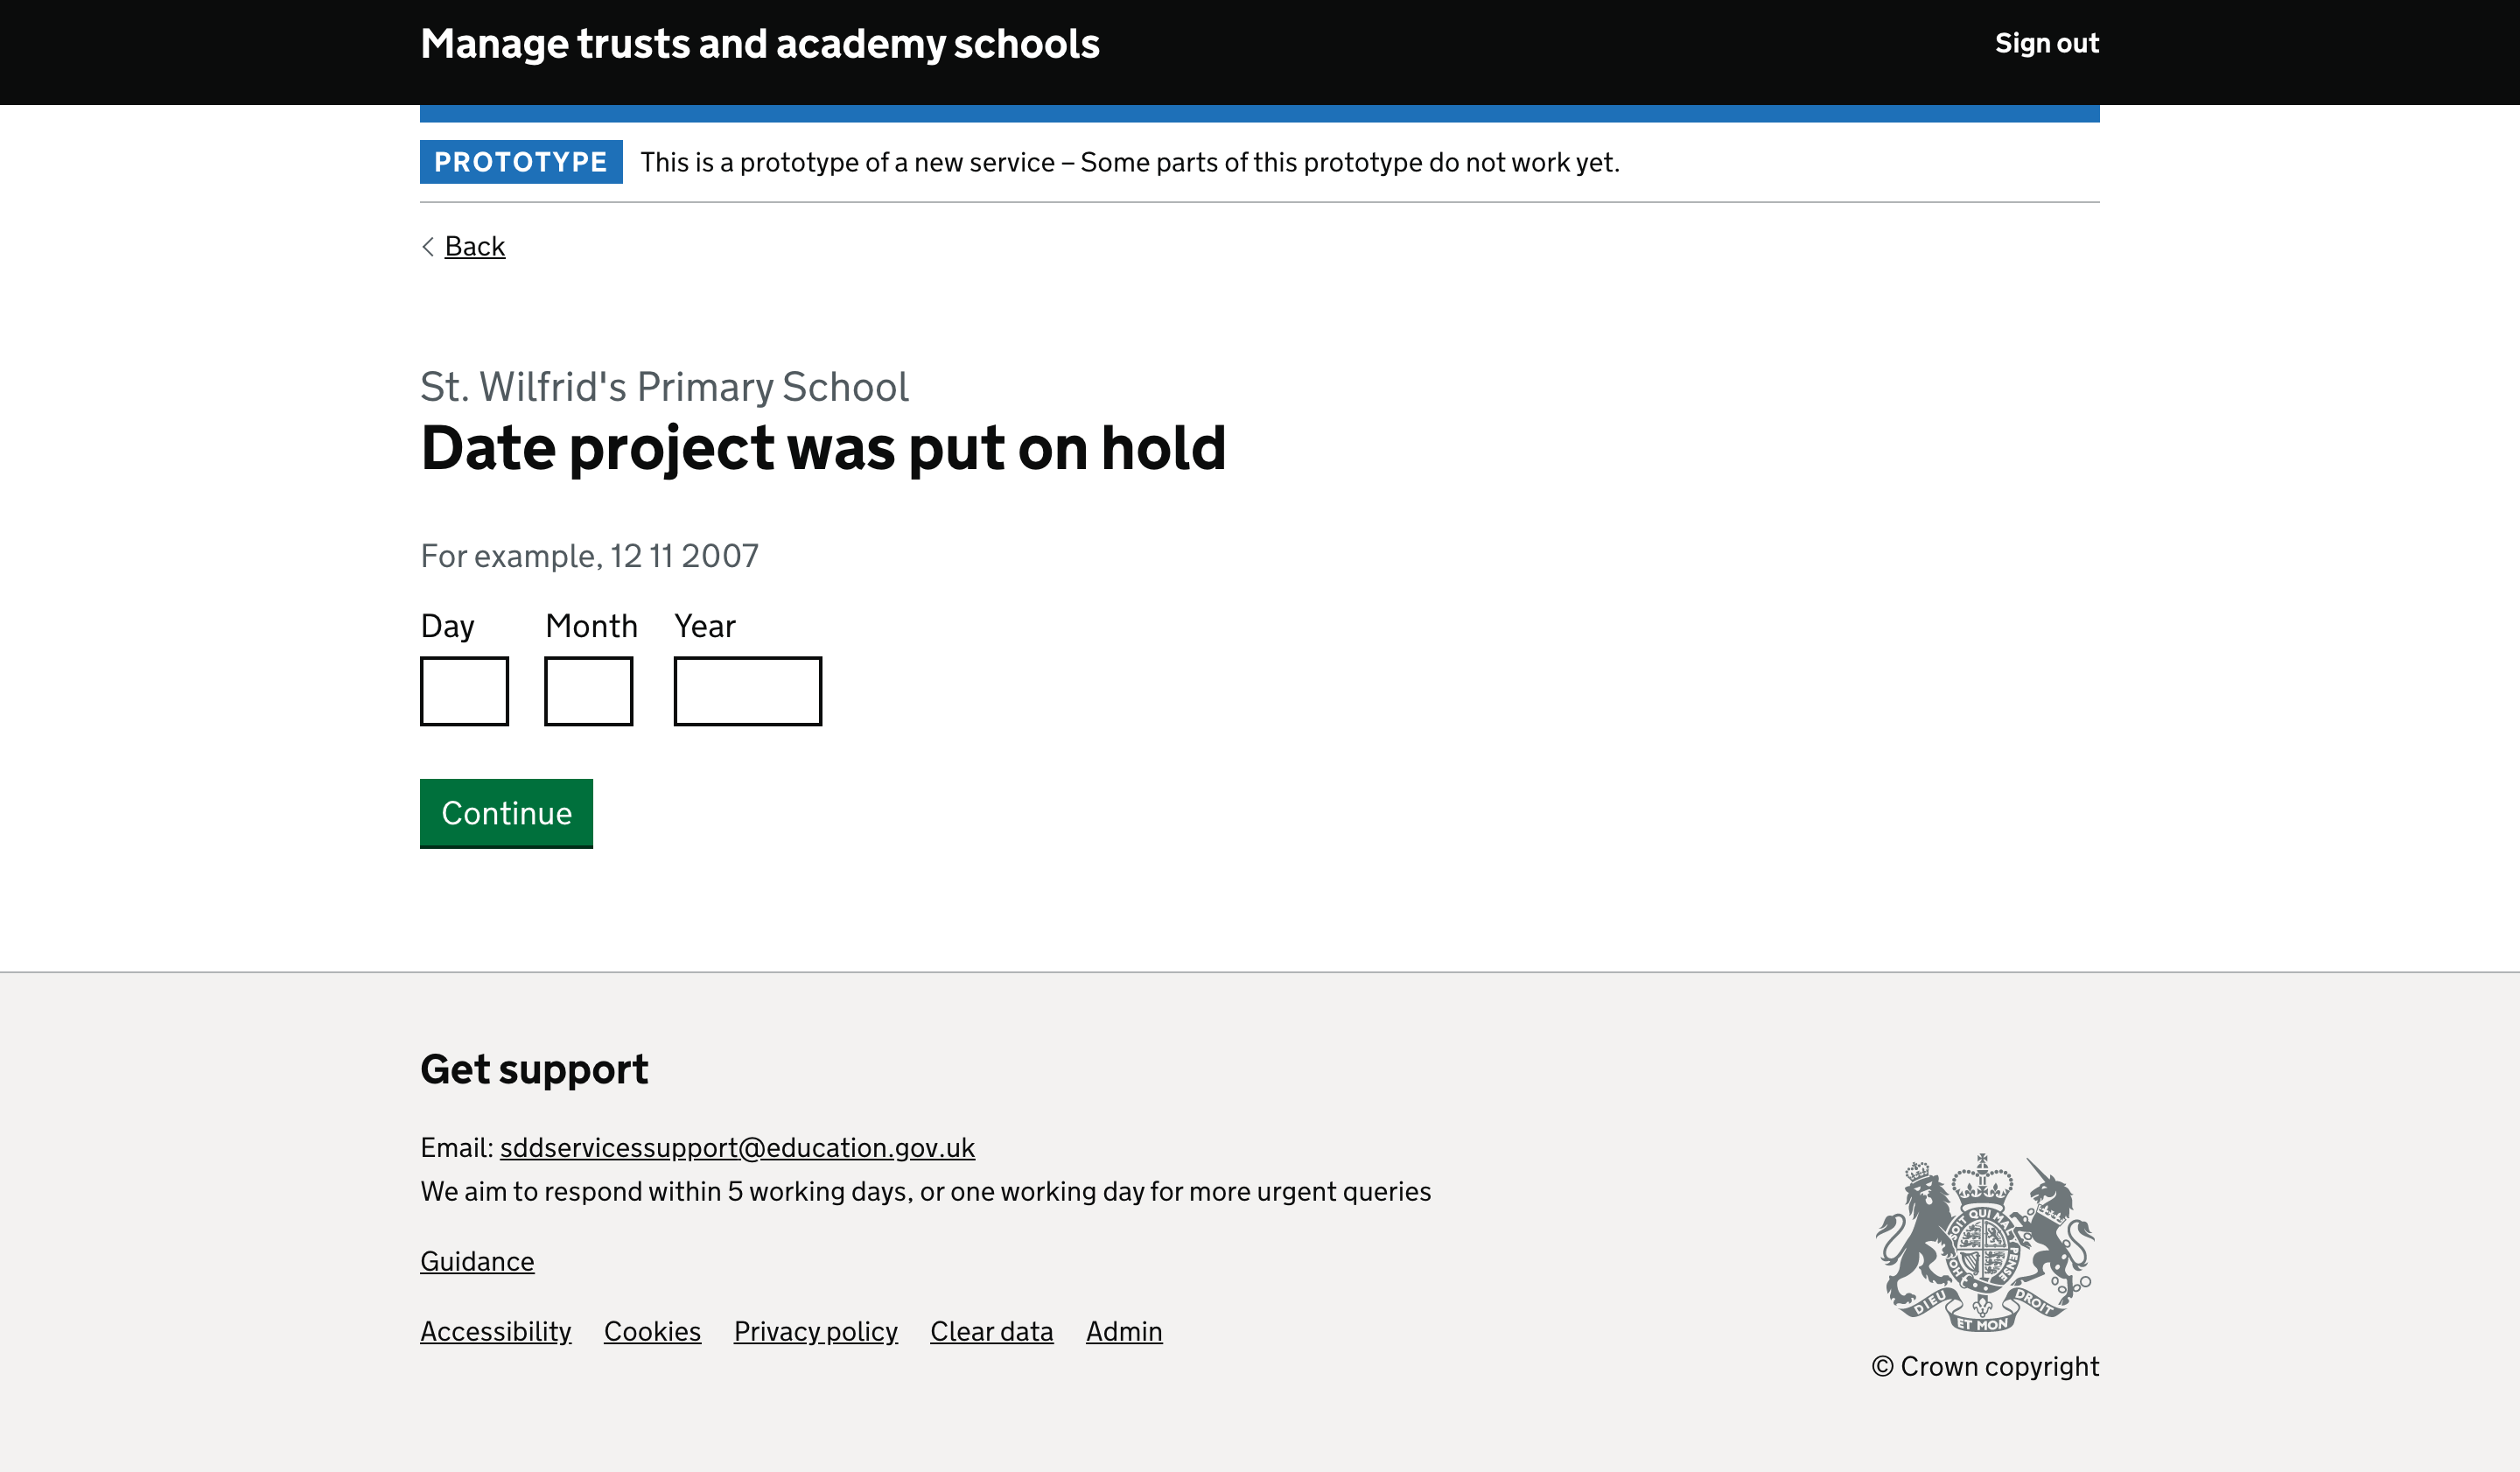Click the Clear data link icon
Image resolution: width=2520 pixels, height=1472 pixels.
tap(991, 1330)
